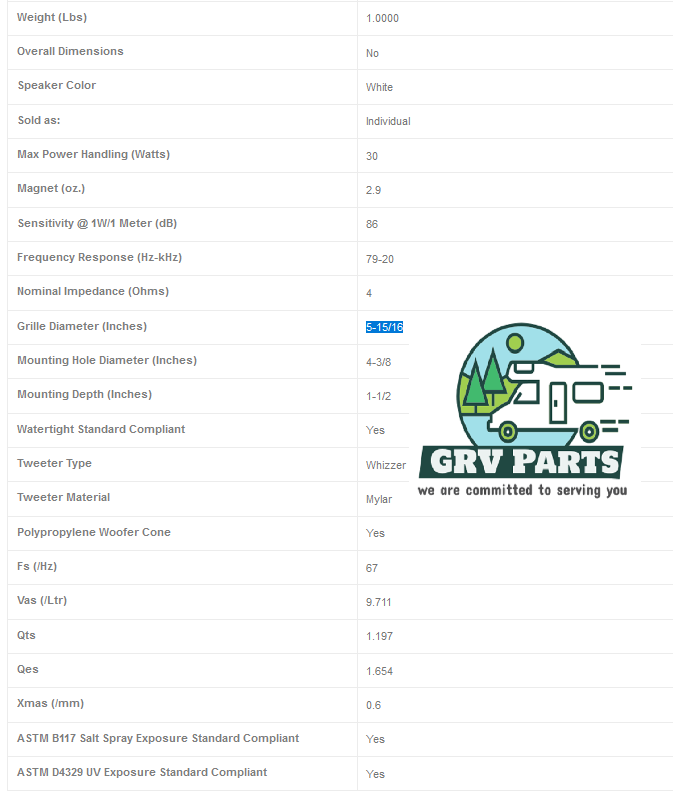Click the Sensitivity @ 1W/1 Meter label
The height and width of the screenshot is (791, 673).
pos(97,223)
